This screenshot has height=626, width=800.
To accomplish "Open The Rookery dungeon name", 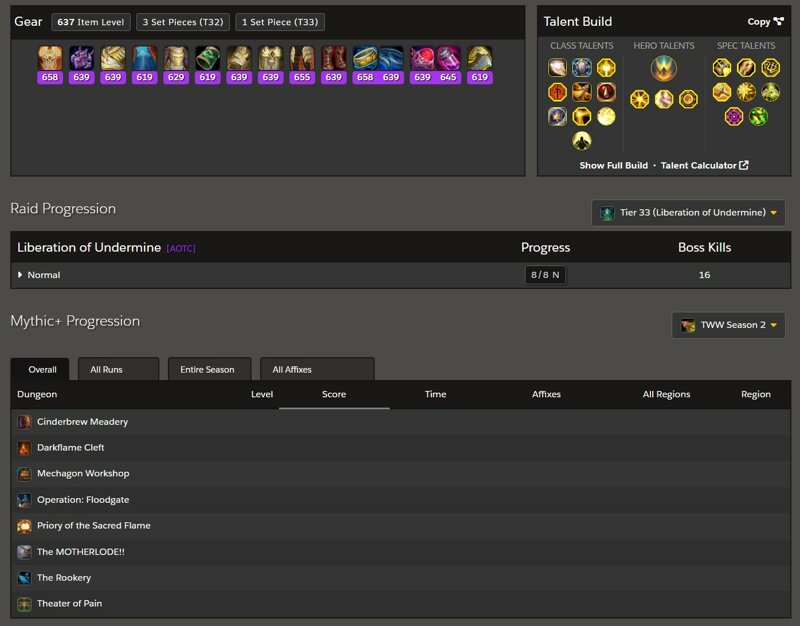I will pos(64,578).
